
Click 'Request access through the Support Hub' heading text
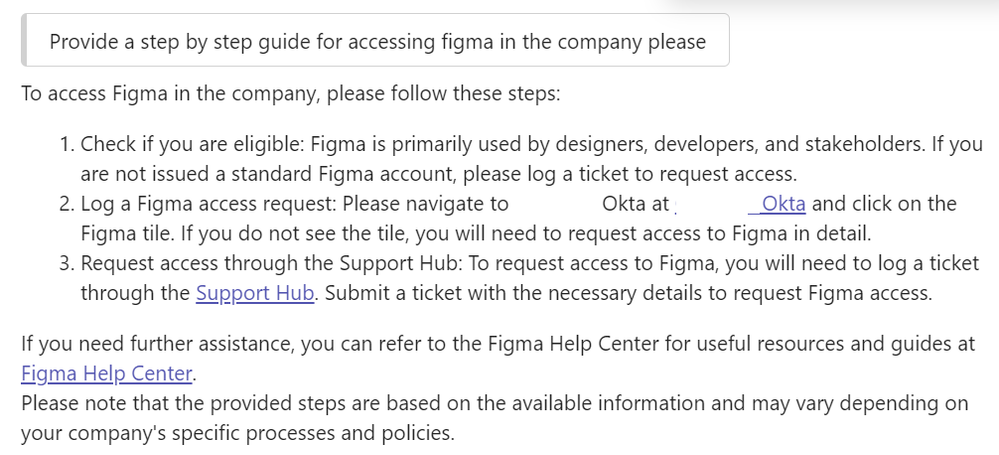click(271, 263)
